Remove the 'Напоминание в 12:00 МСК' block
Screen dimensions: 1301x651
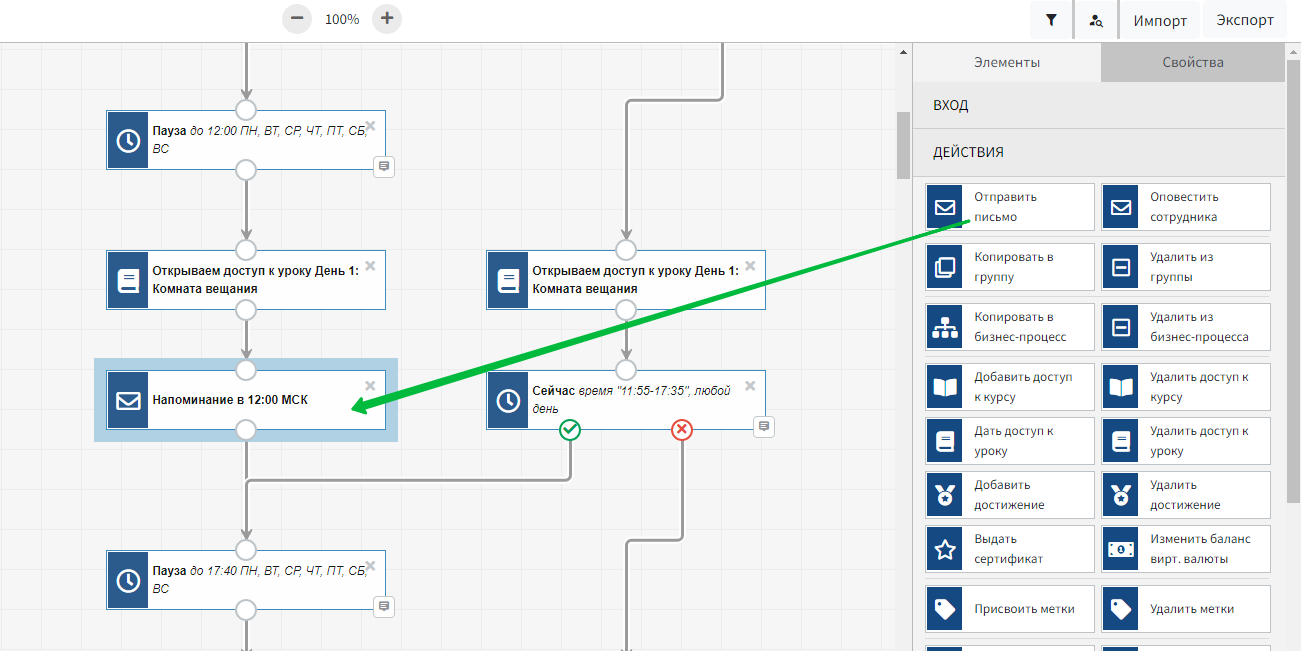click(370, 386)
